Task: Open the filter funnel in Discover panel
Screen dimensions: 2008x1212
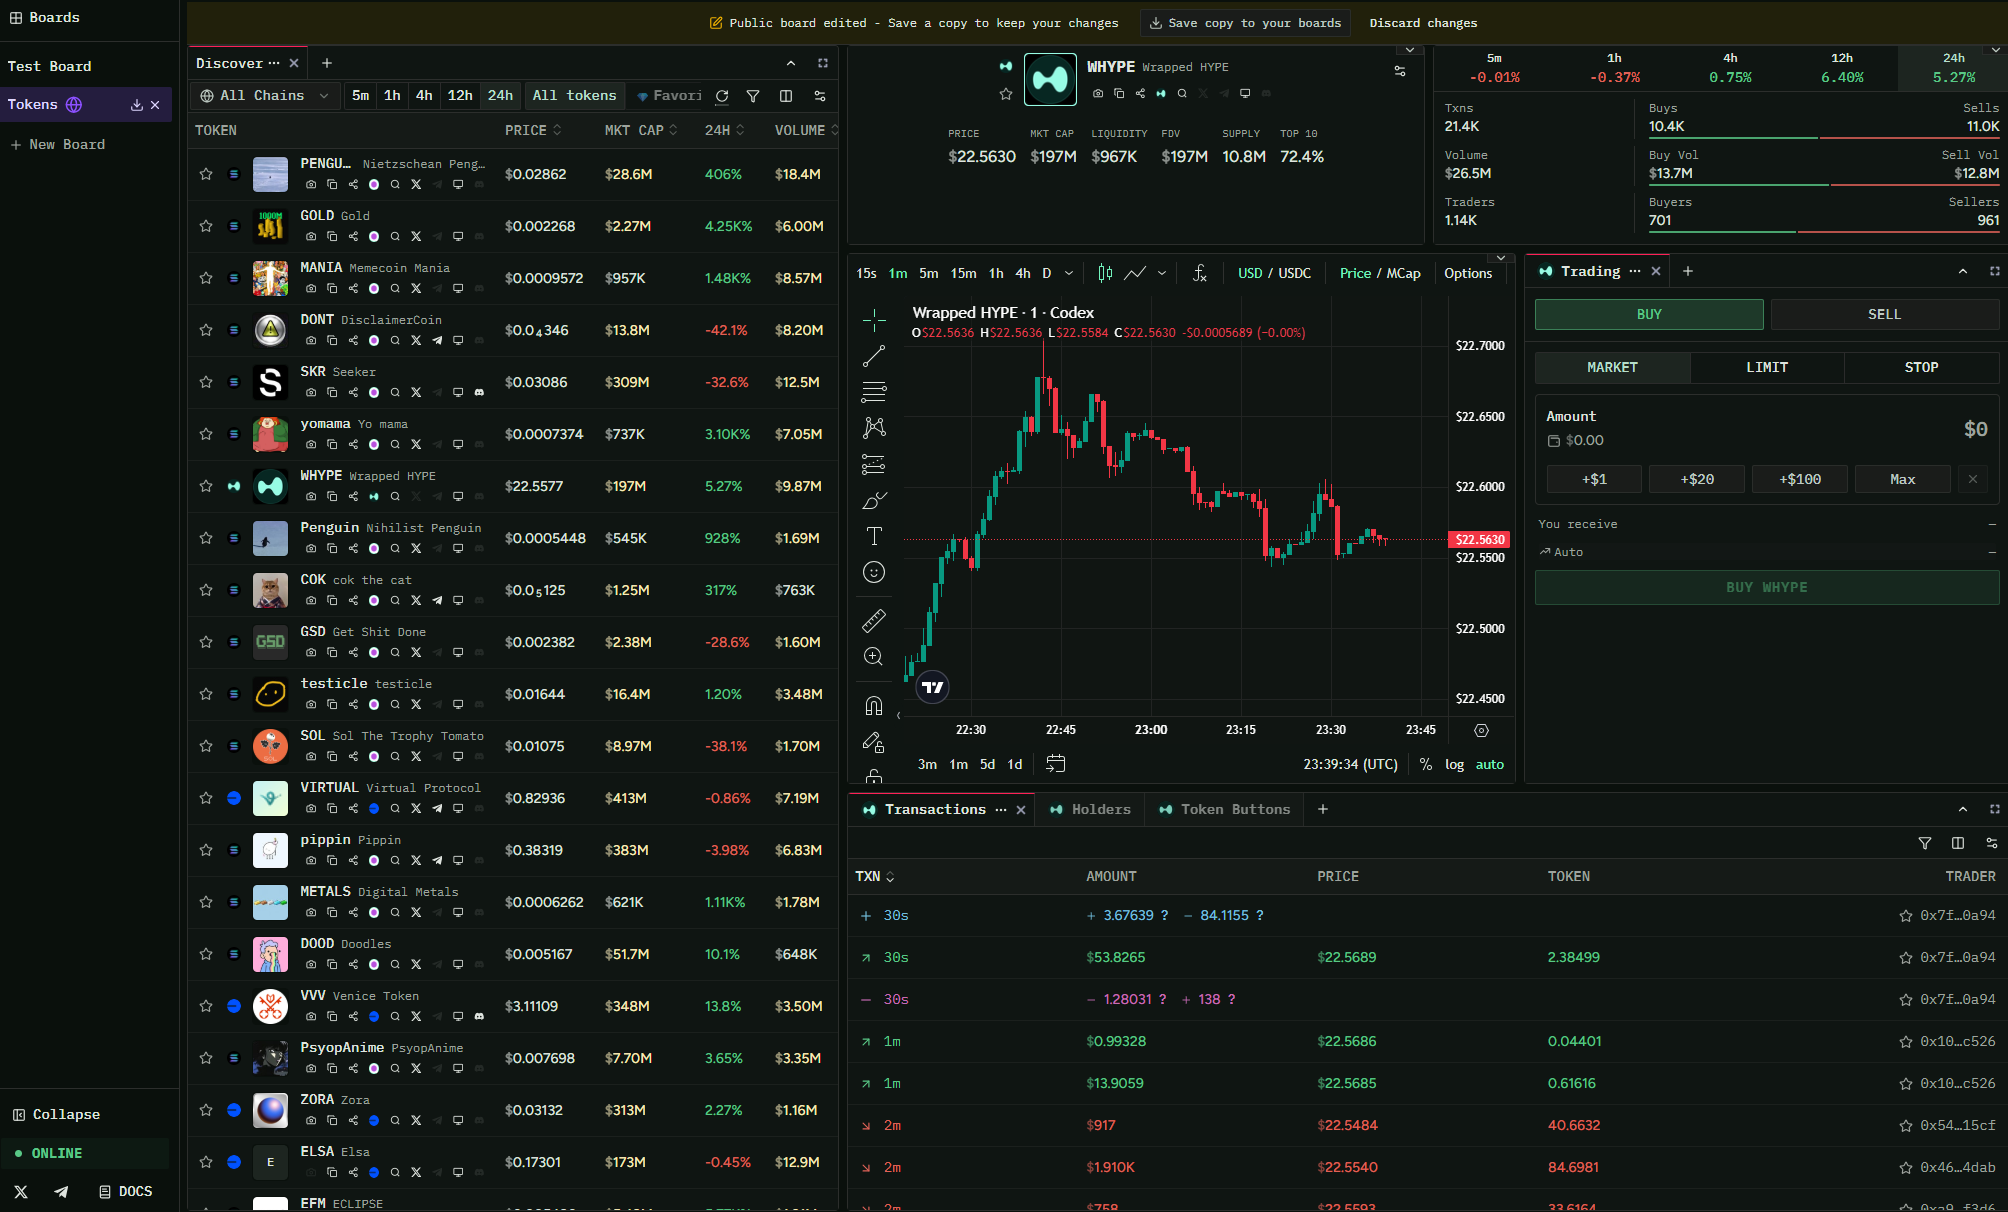Action: (753, 96)
